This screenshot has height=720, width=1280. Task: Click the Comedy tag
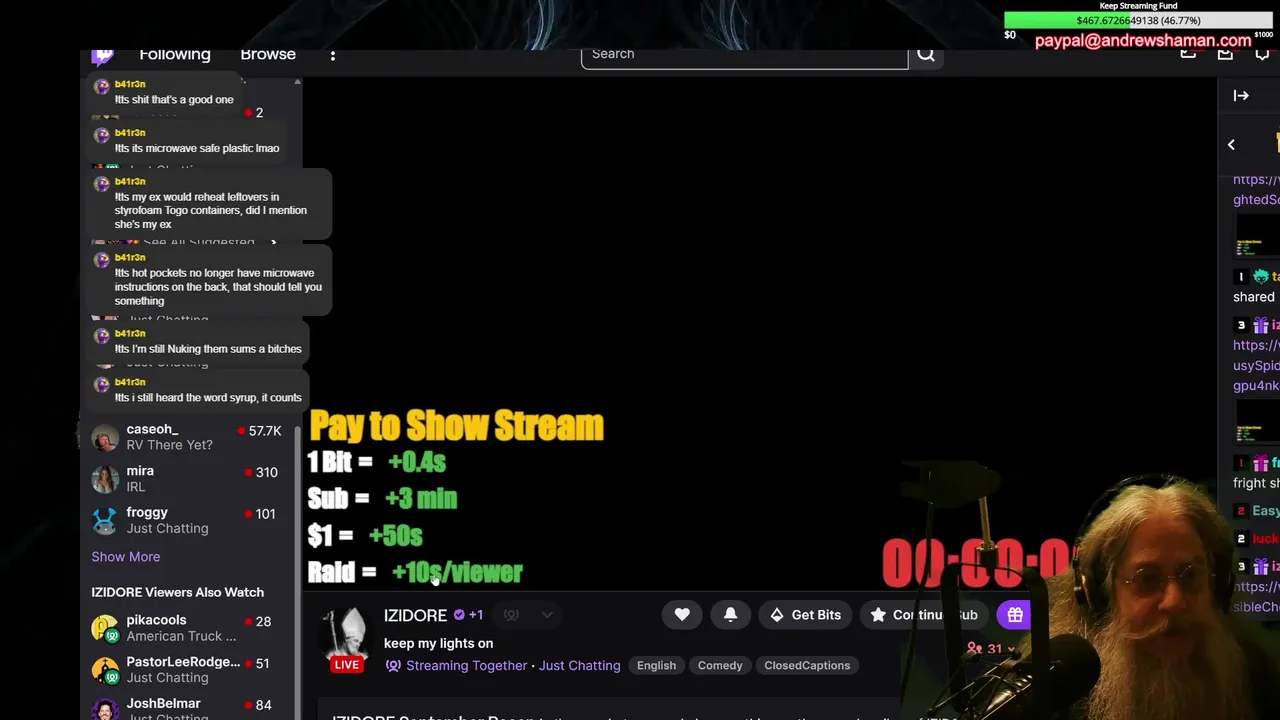click(720, 666)
